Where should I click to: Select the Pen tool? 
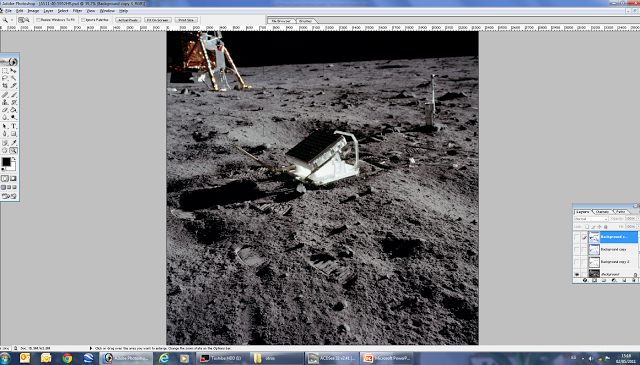5,134
